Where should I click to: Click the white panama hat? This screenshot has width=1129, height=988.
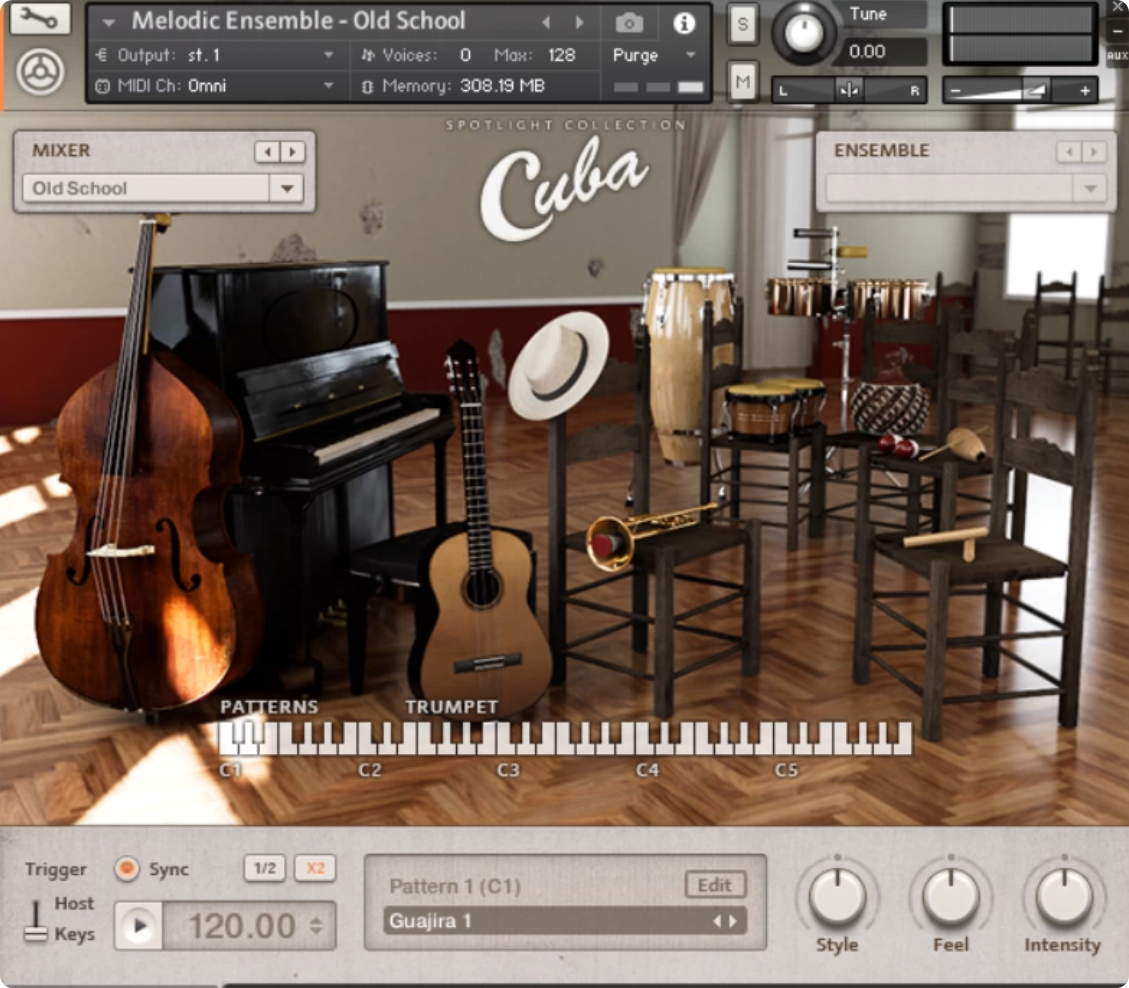click(x=558, y=366)
